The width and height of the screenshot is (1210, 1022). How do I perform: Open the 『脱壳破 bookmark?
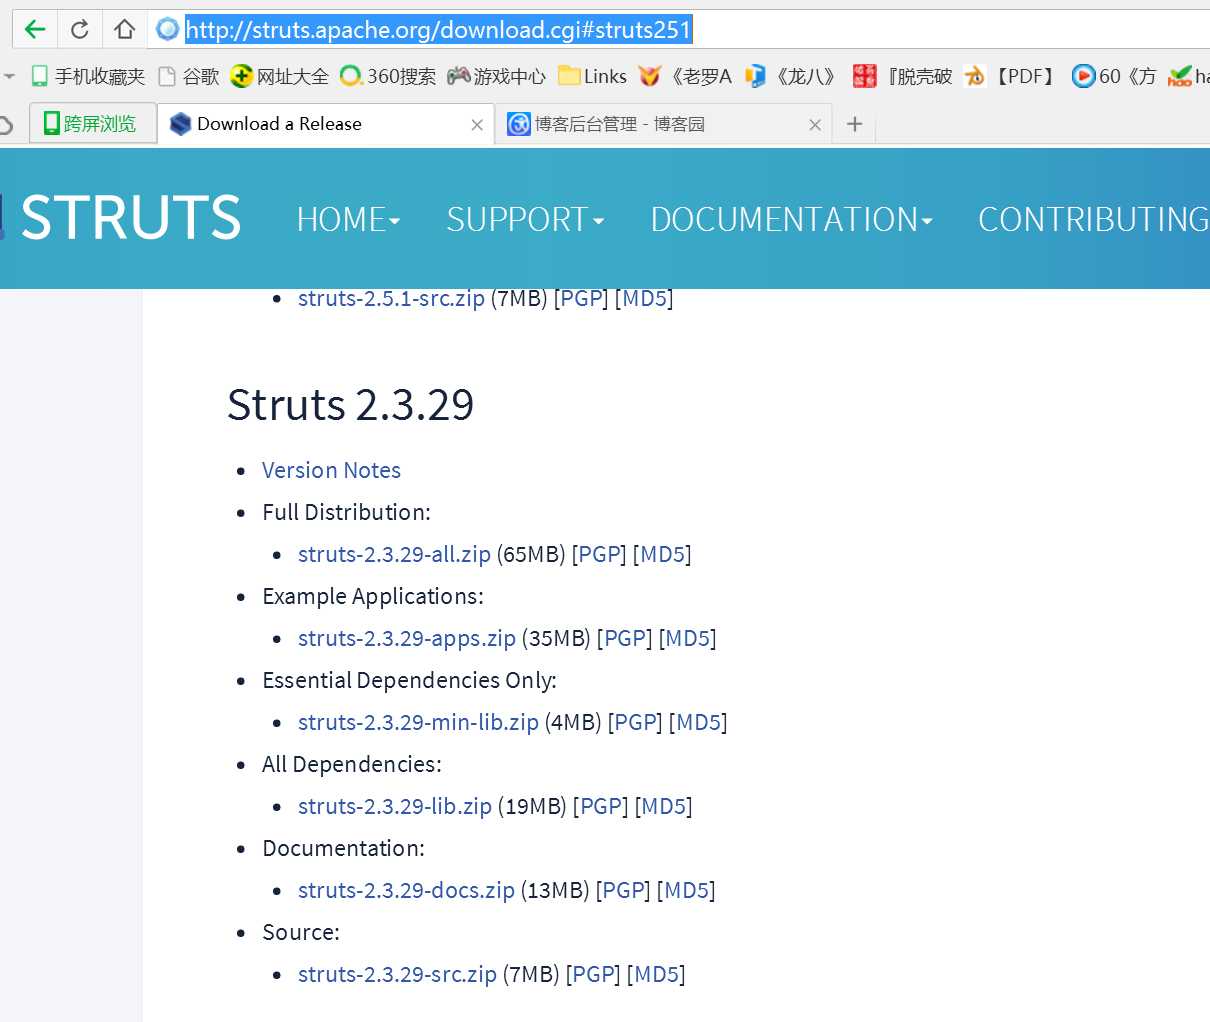[x=902, y=76]
